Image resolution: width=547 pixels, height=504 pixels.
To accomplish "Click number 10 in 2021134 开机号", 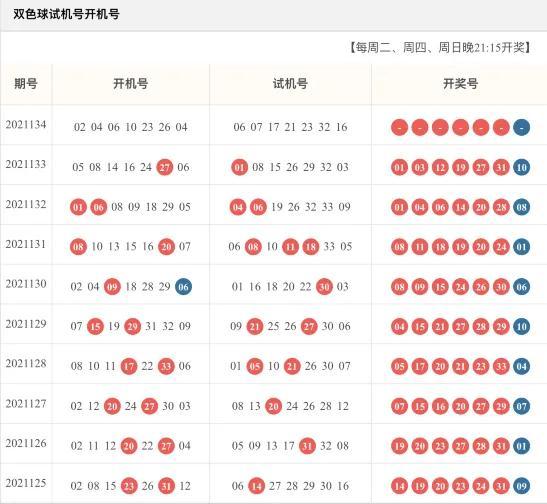I will coord(131,127).
